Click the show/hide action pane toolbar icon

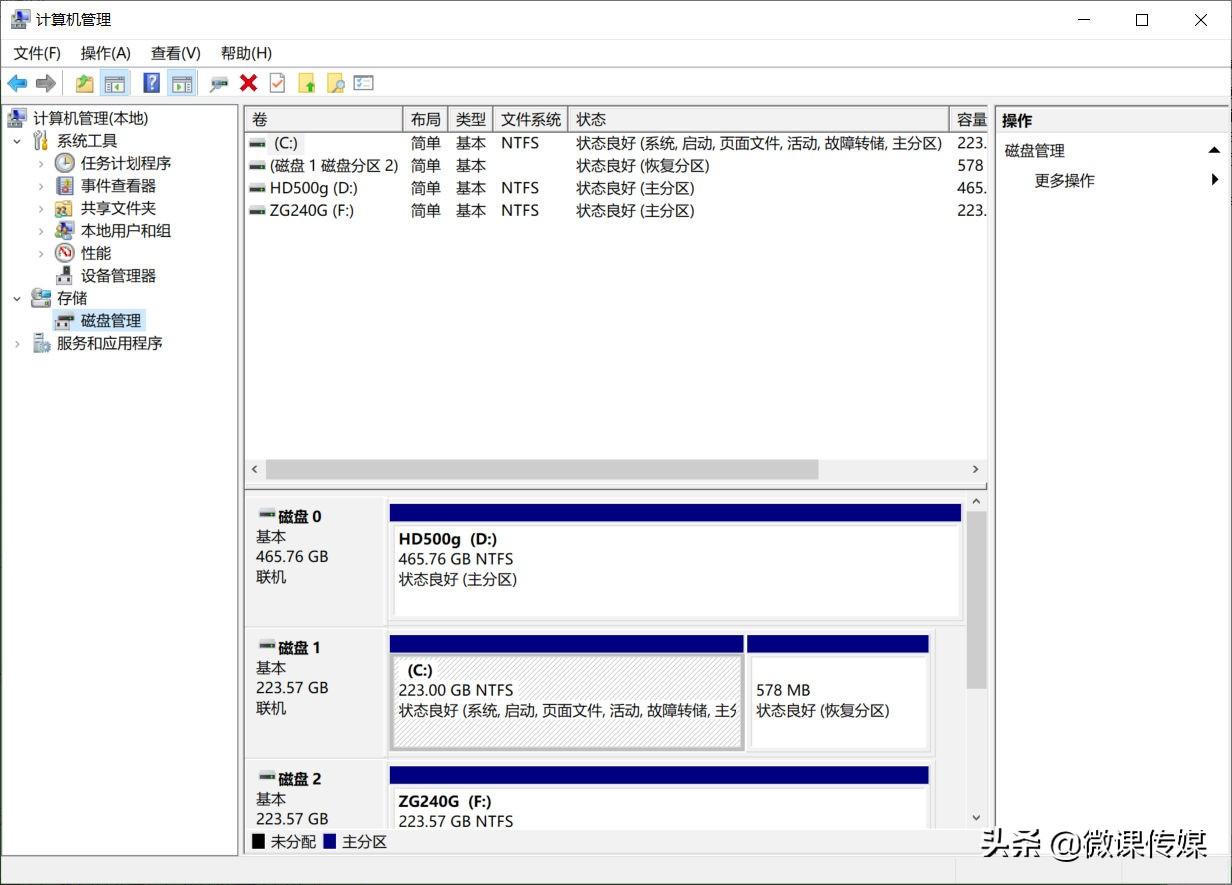pyautogui.click(x=182, y=83)
